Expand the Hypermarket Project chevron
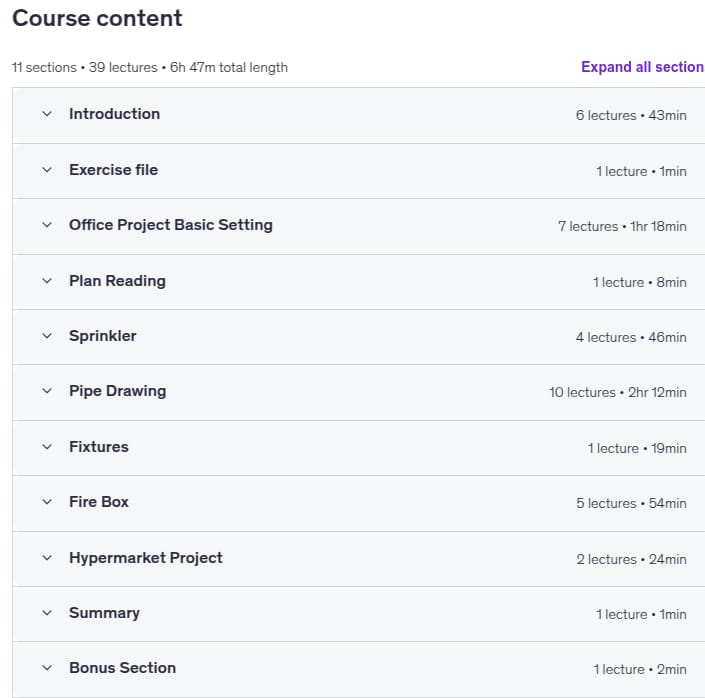This screenshot has height=698, width=705. (47, 558)
